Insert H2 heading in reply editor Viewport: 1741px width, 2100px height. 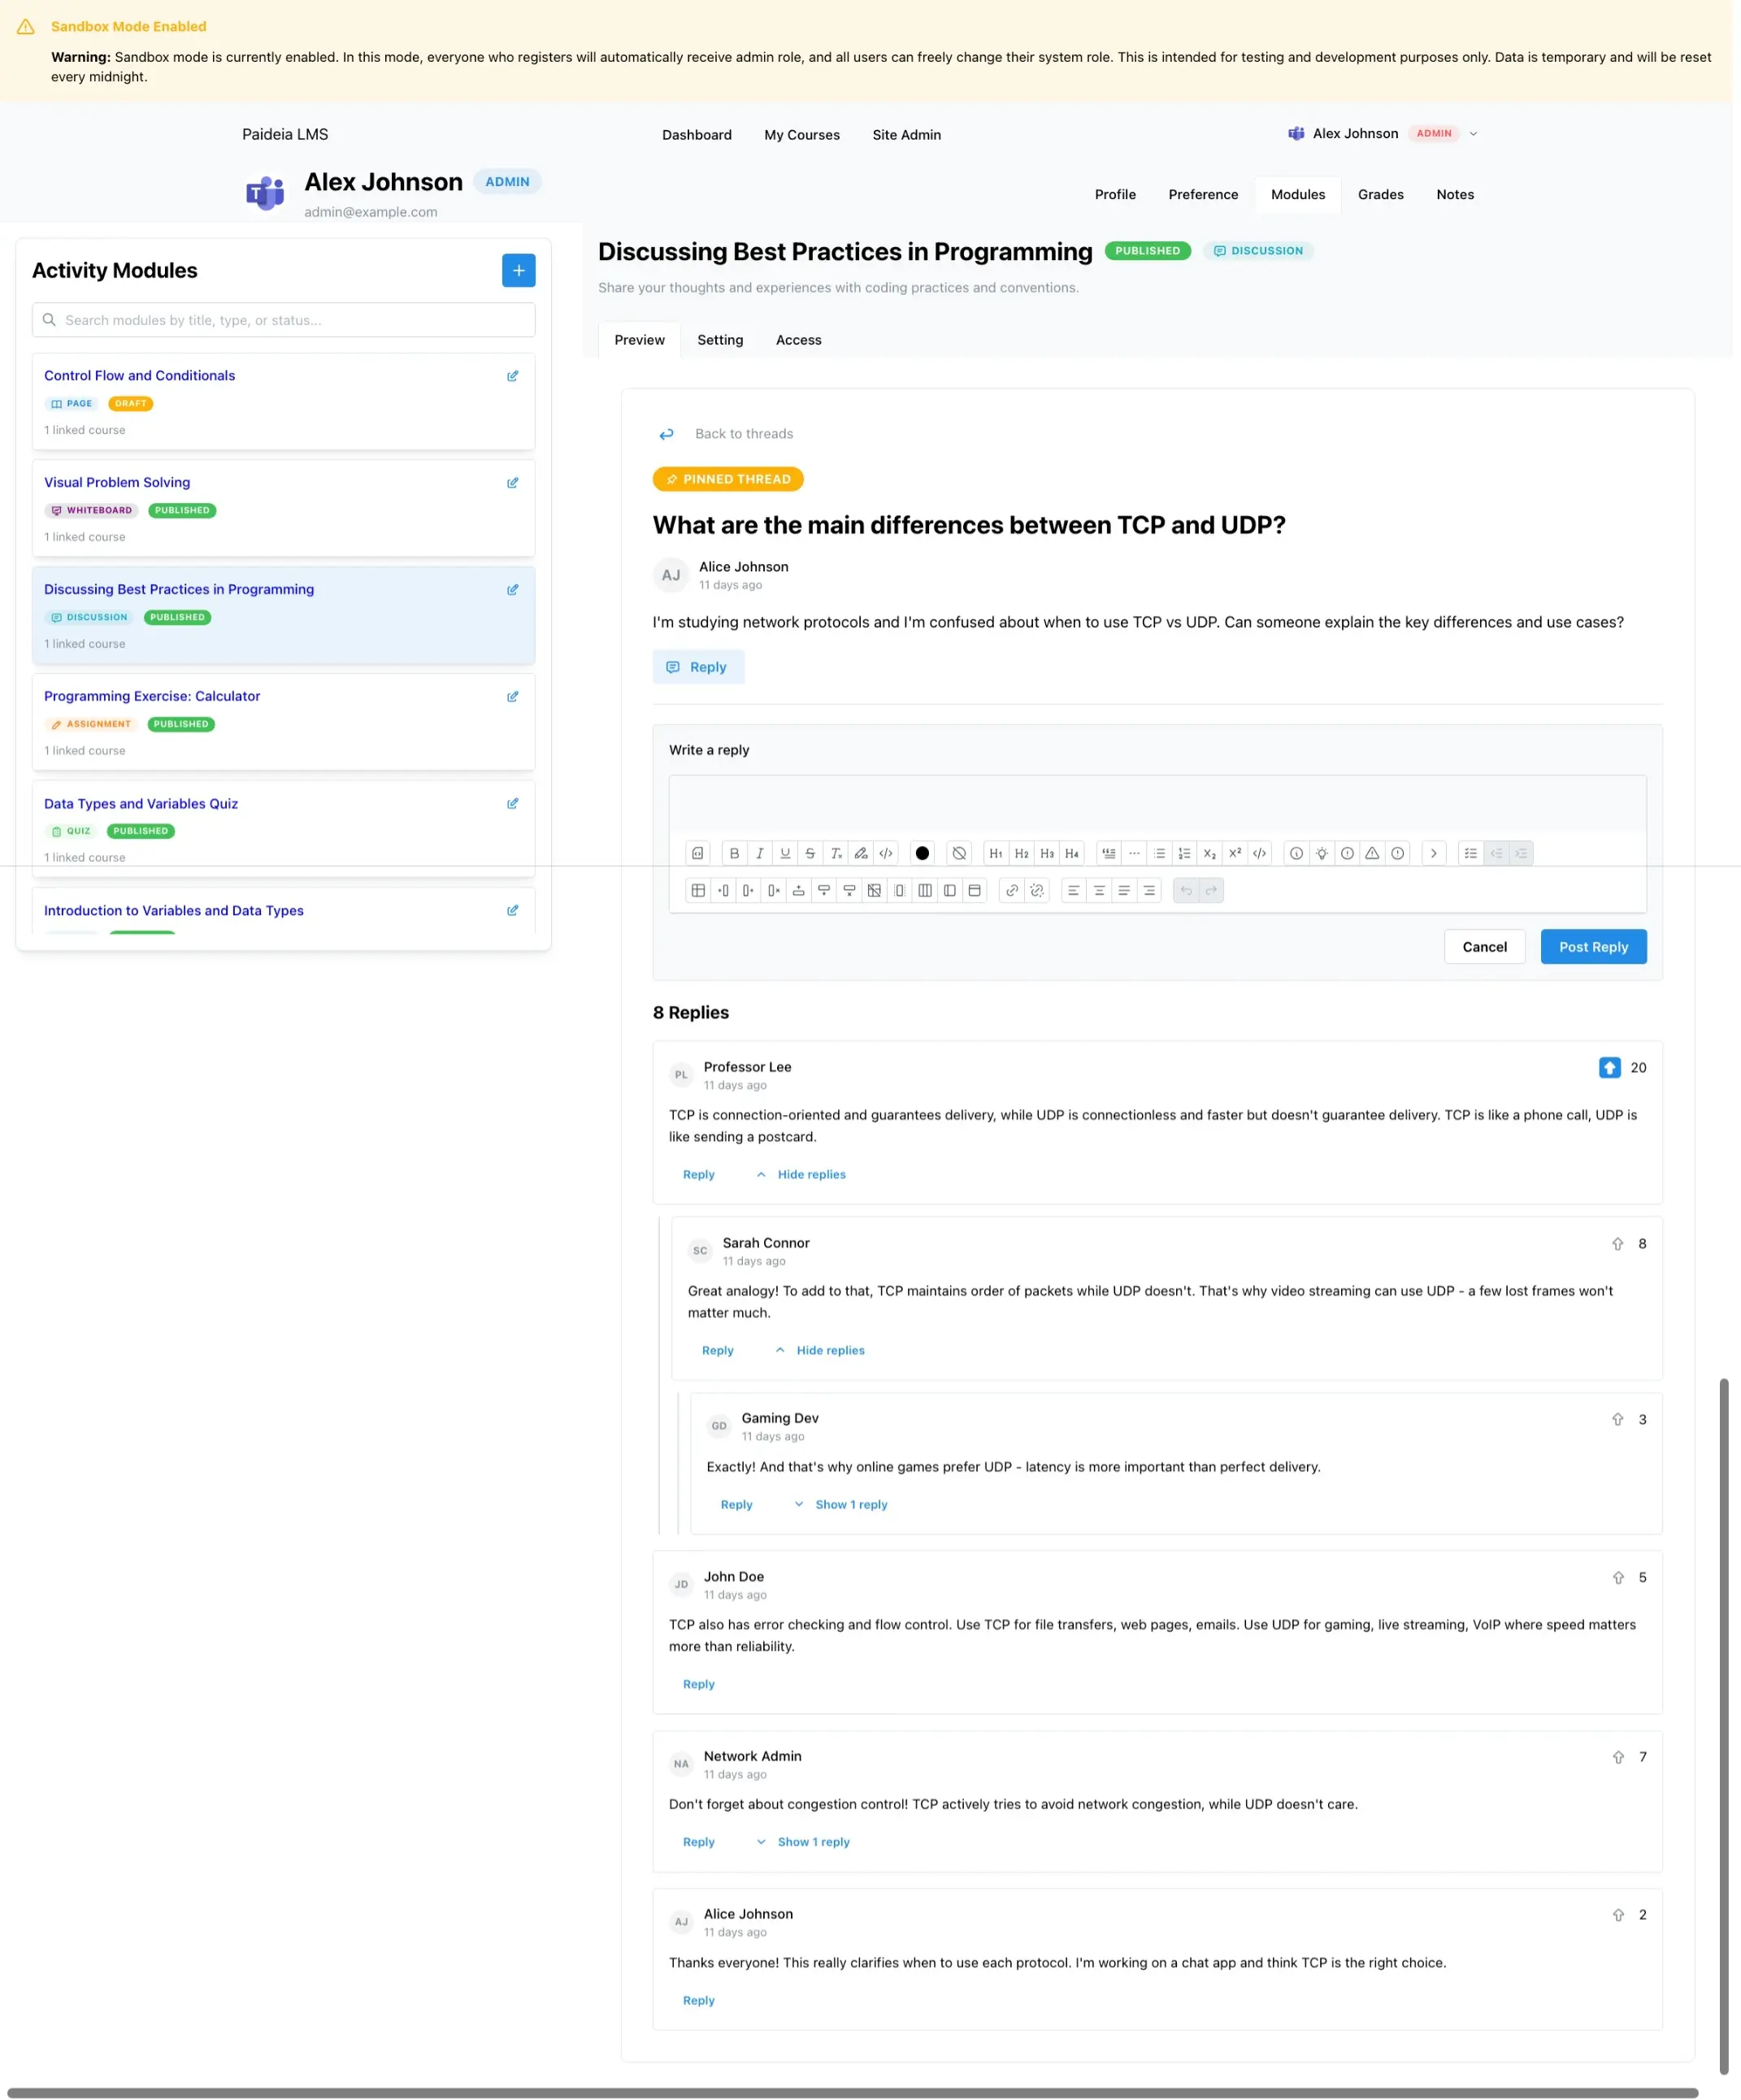point(1021,853)
